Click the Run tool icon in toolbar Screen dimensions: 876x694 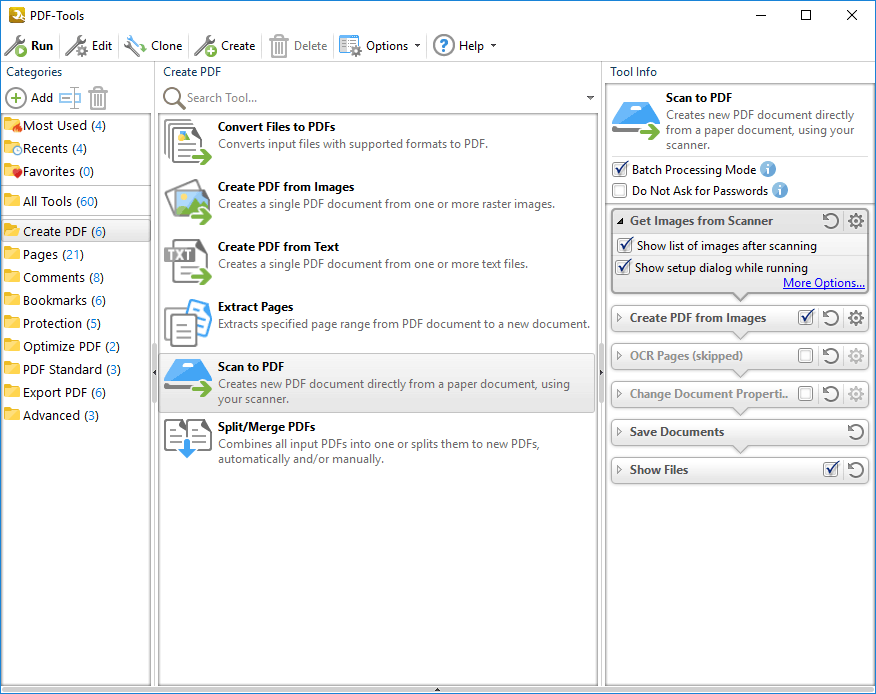tap(16, 46)
